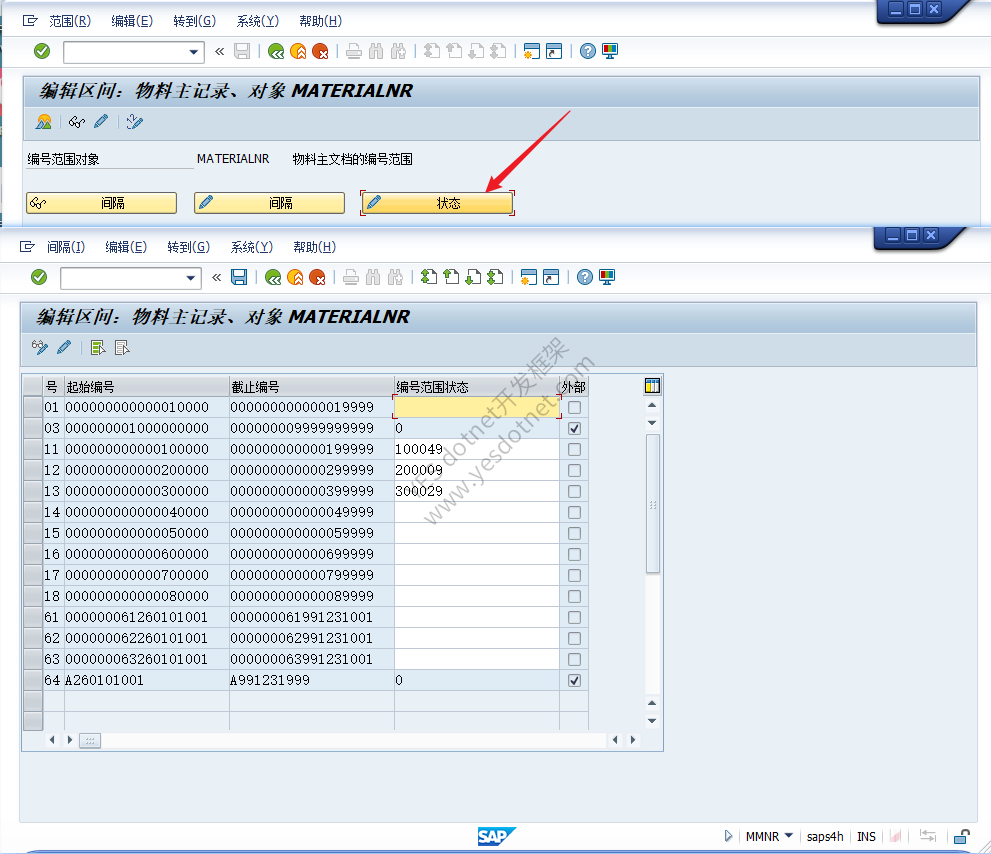Viewport: 991px width, 854px height.
Task: Click green Back icon in upper window toolbar
Action: pyautogui.click(x=276, y=51)
